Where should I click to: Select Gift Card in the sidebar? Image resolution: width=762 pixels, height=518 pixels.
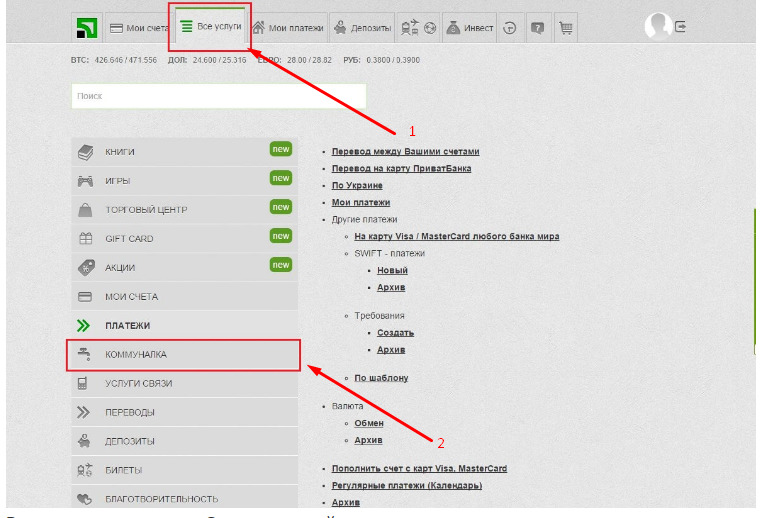[129, 239]
